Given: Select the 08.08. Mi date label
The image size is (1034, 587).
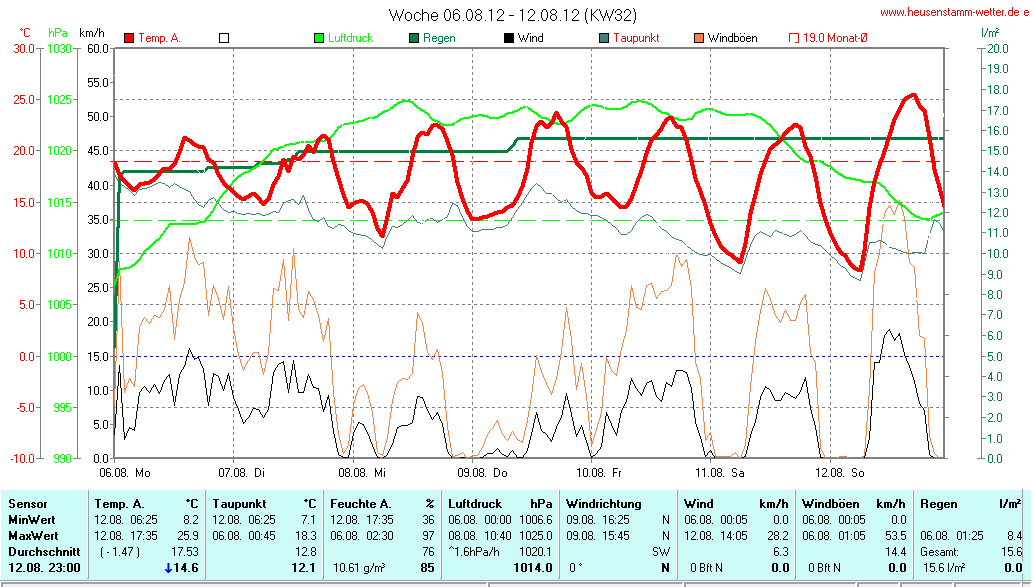Looking at the screenshot, I should pyautogui.click(x=361, y=472).
